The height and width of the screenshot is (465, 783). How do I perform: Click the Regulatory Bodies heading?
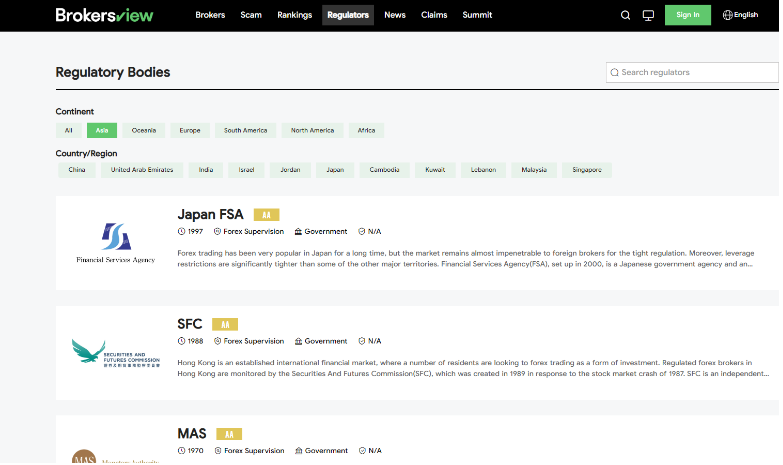coord(113,72)
